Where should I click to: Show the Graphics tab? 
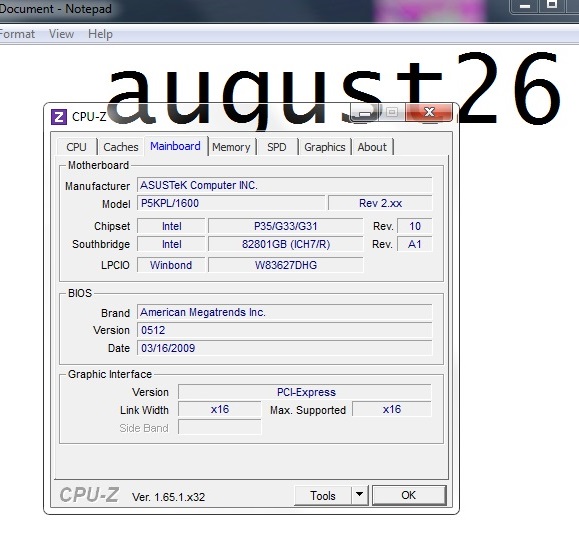pos(325,147)
